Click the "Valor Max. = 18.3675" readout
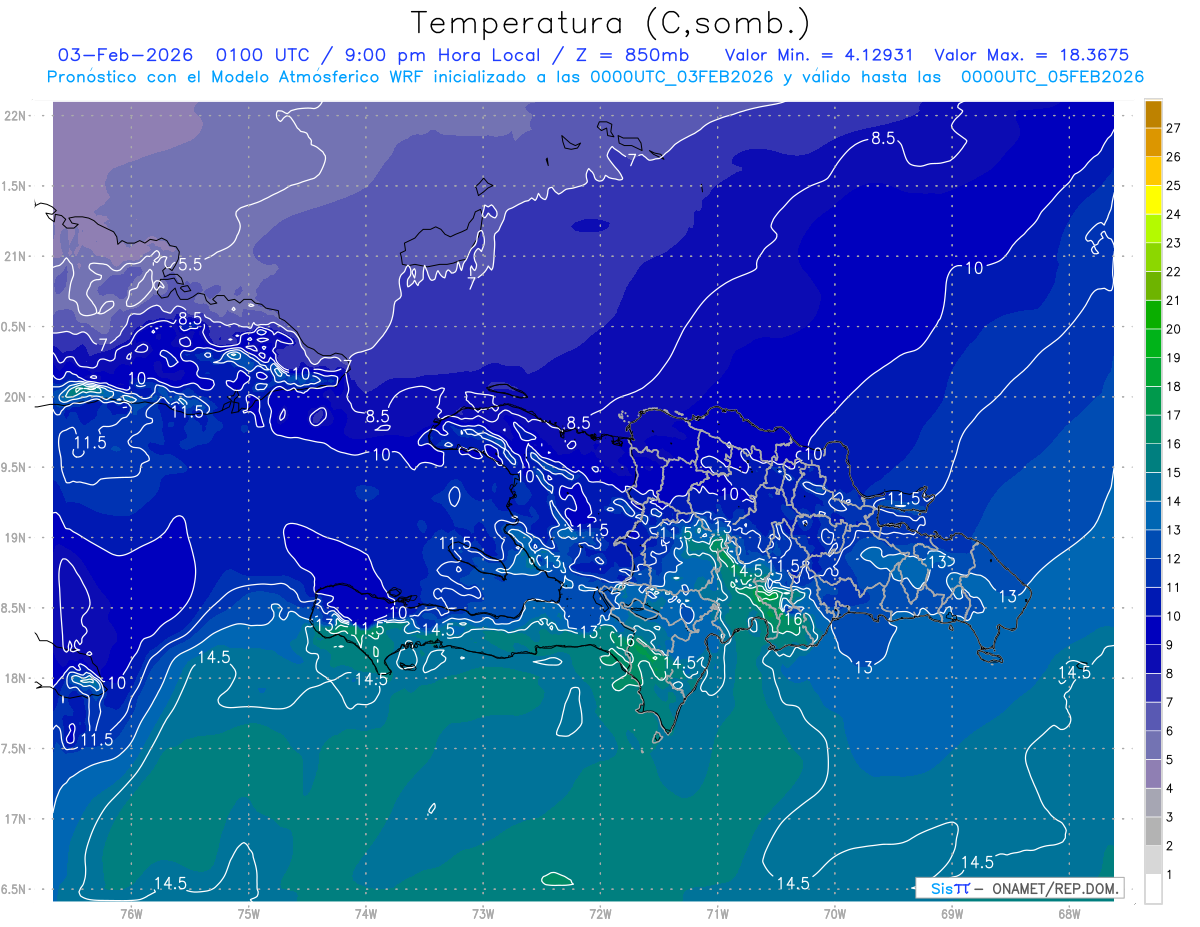Screen dimensions: 1200x927 [x=1031, y=55]
